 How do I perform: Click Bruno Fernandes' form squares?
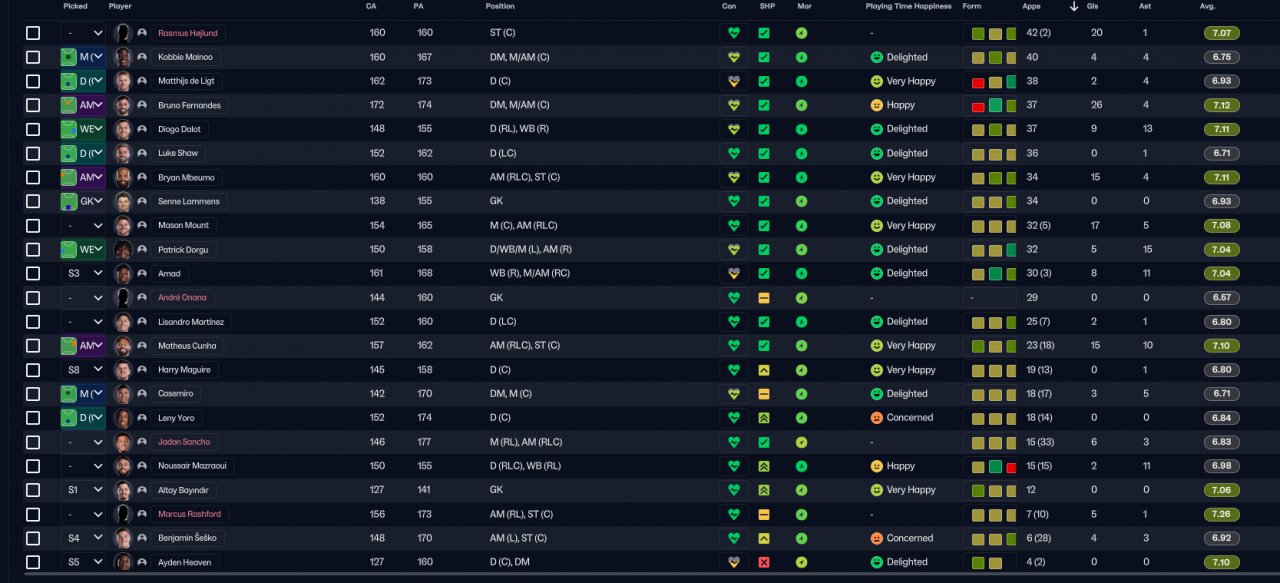[x=993, y=106]
